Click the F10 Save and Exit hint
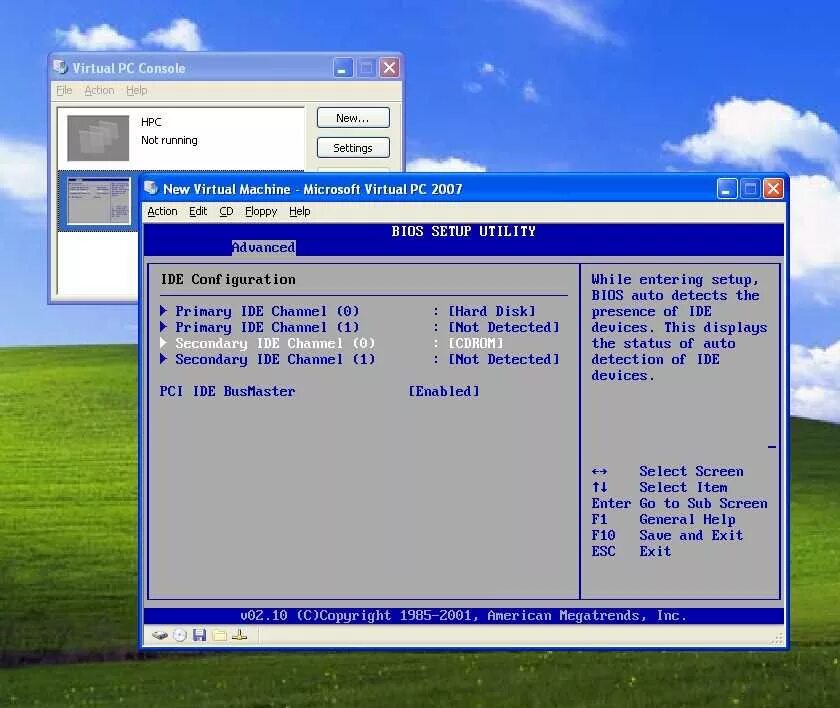The width and height of the screenshot is (840, 708). tap(668, 535)
